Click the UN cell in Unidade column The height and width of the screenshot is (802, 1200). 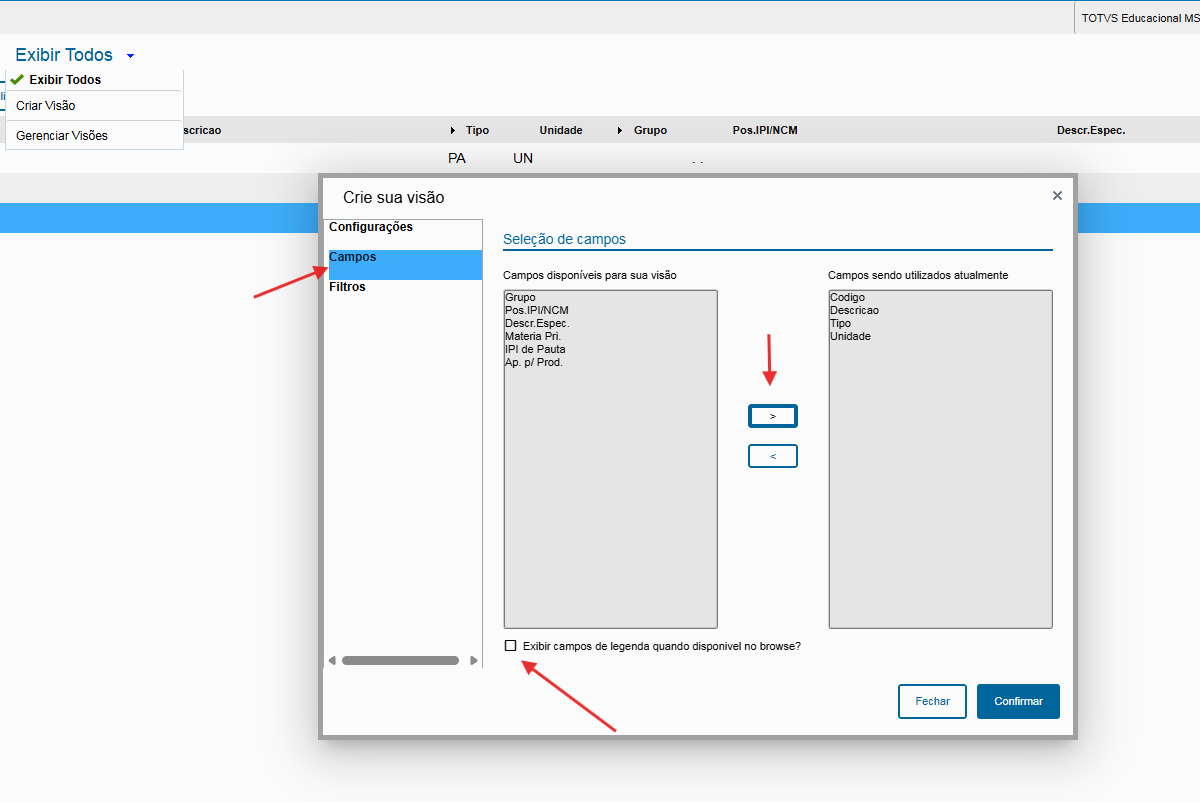click(x=523, y=158)
